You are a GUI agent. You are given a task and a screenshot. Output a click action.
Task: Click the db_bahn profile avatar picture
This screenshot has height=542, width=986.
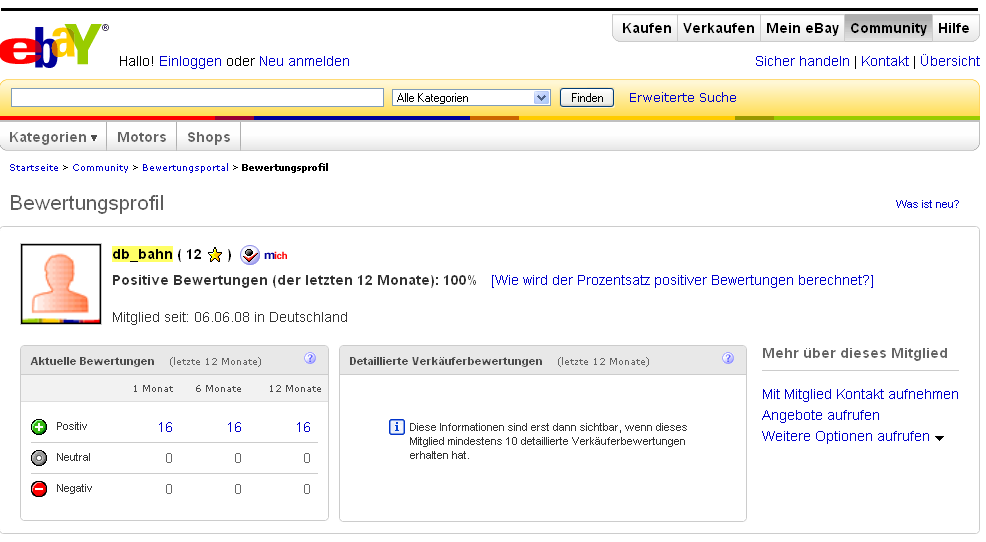(61, 284)
